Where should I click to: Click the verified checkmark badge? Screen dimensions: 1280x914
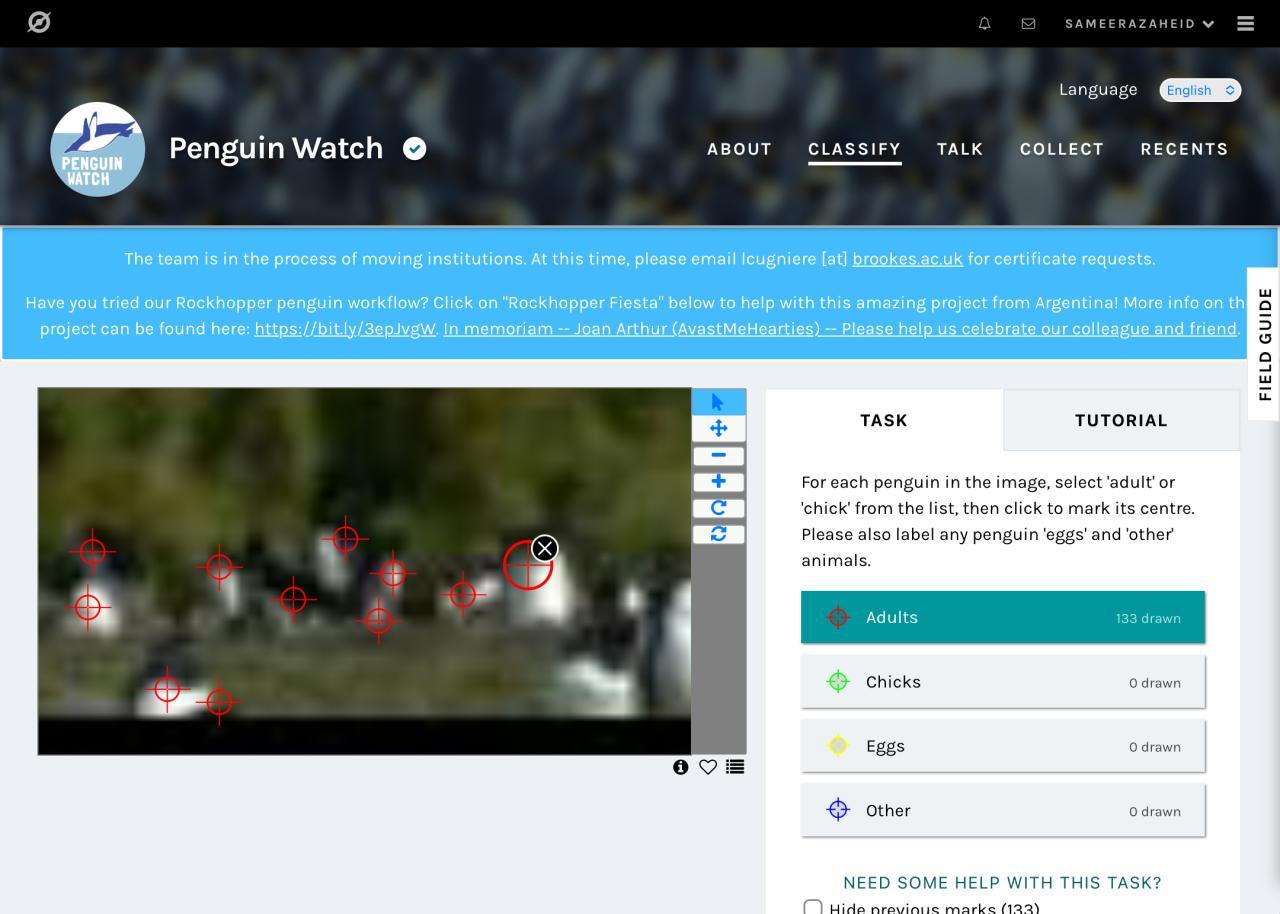pyautogui.click(x=414, y=148)
